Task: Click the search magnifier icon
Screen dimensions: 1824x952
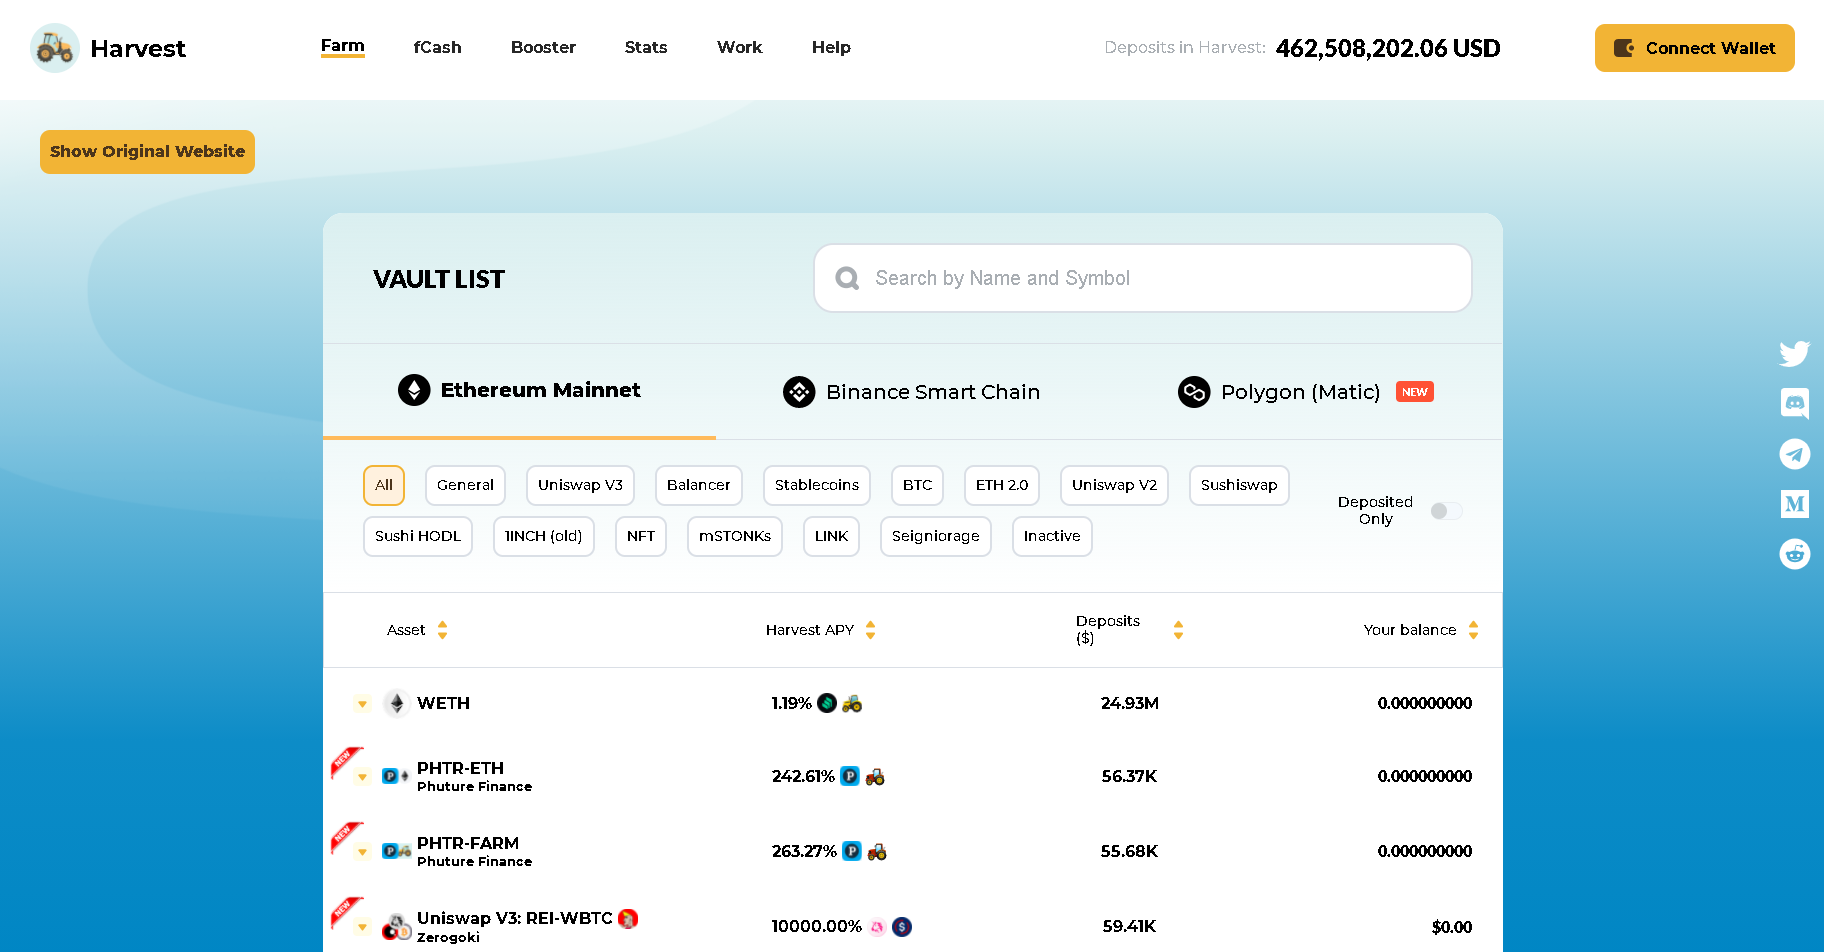Action: tap(847, 278)
